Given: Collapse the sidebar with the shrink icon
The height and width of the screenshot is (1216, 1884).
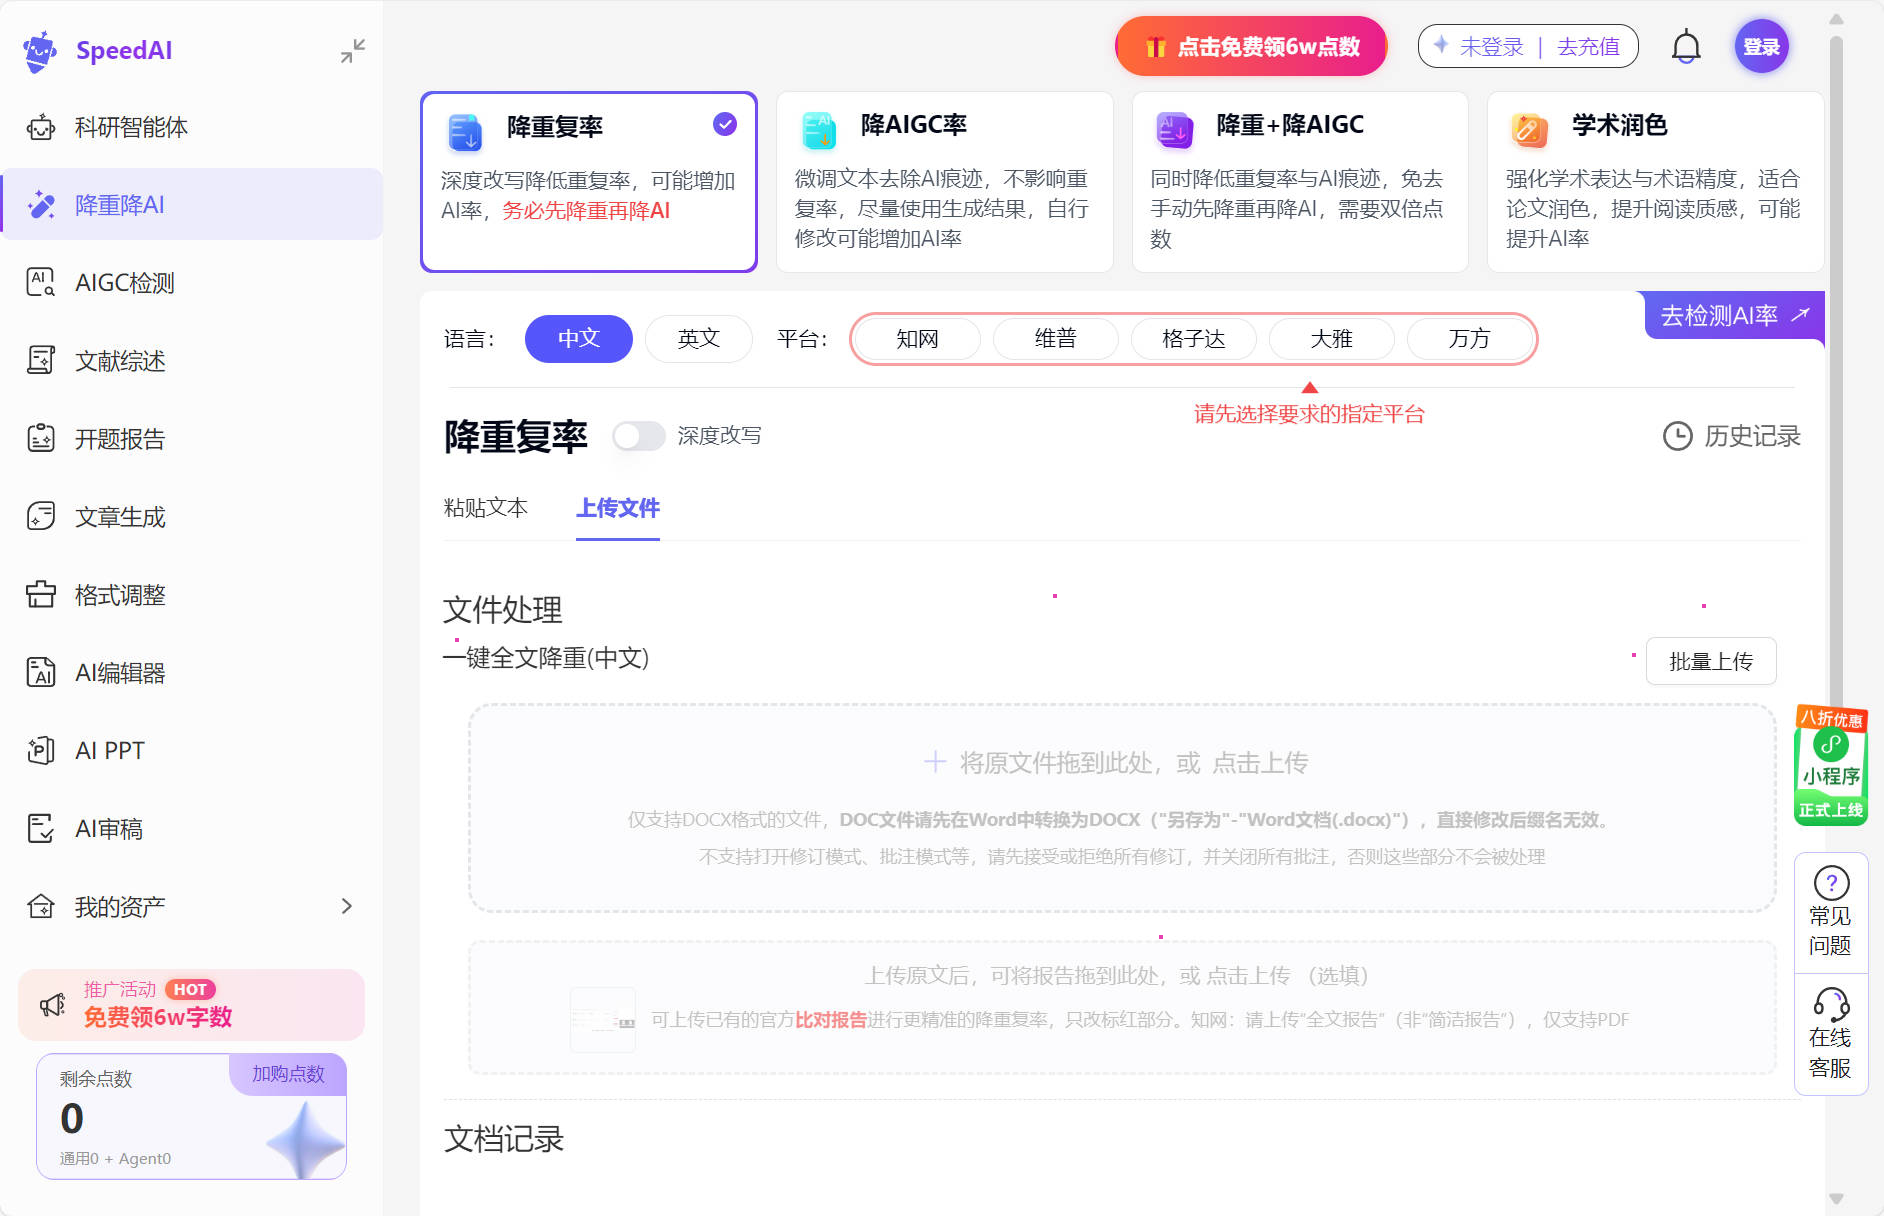Looking at the screenshot, I should [x=353, y=51].
